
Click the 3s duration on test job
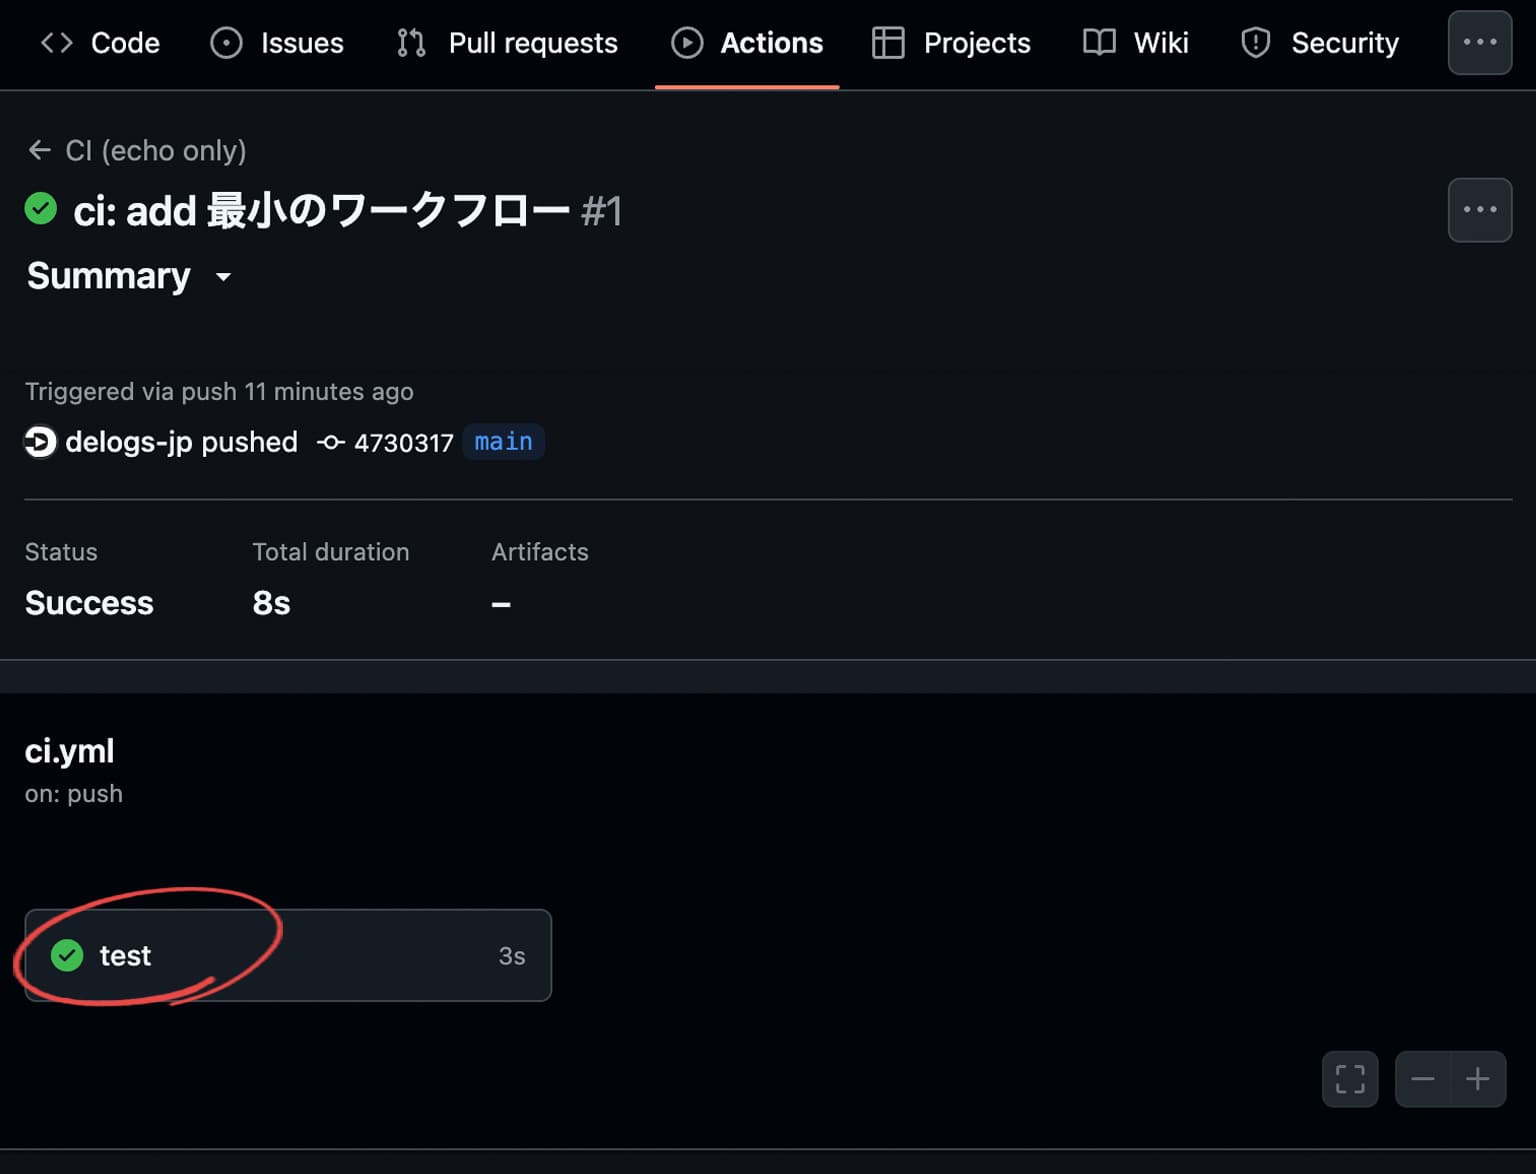(512, 957)
